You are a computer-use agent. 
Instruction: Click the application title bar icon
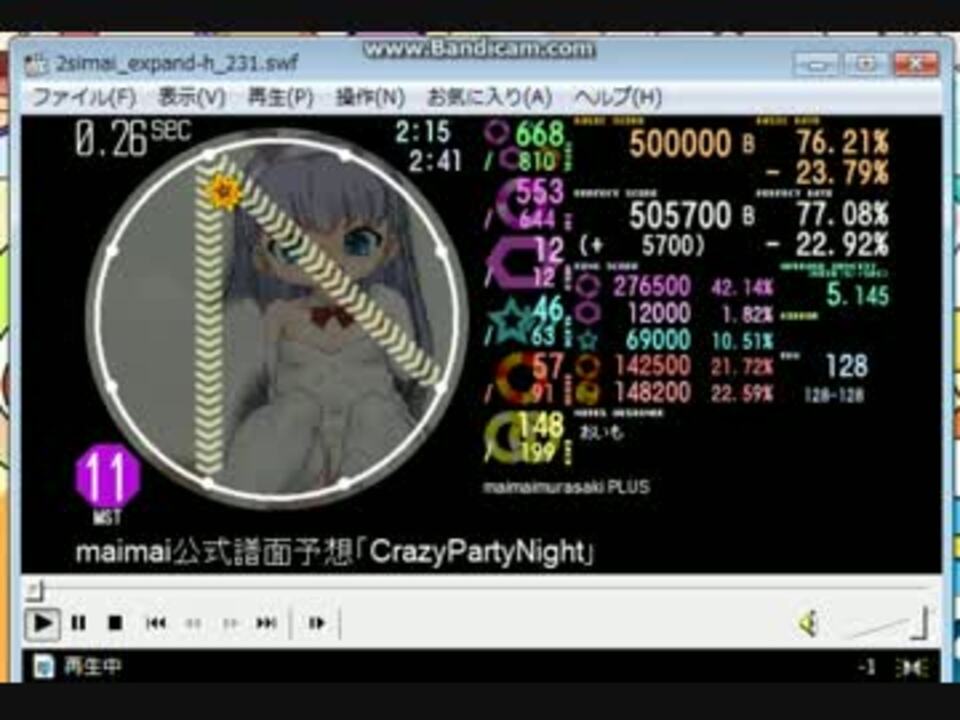tap(36, 63)
